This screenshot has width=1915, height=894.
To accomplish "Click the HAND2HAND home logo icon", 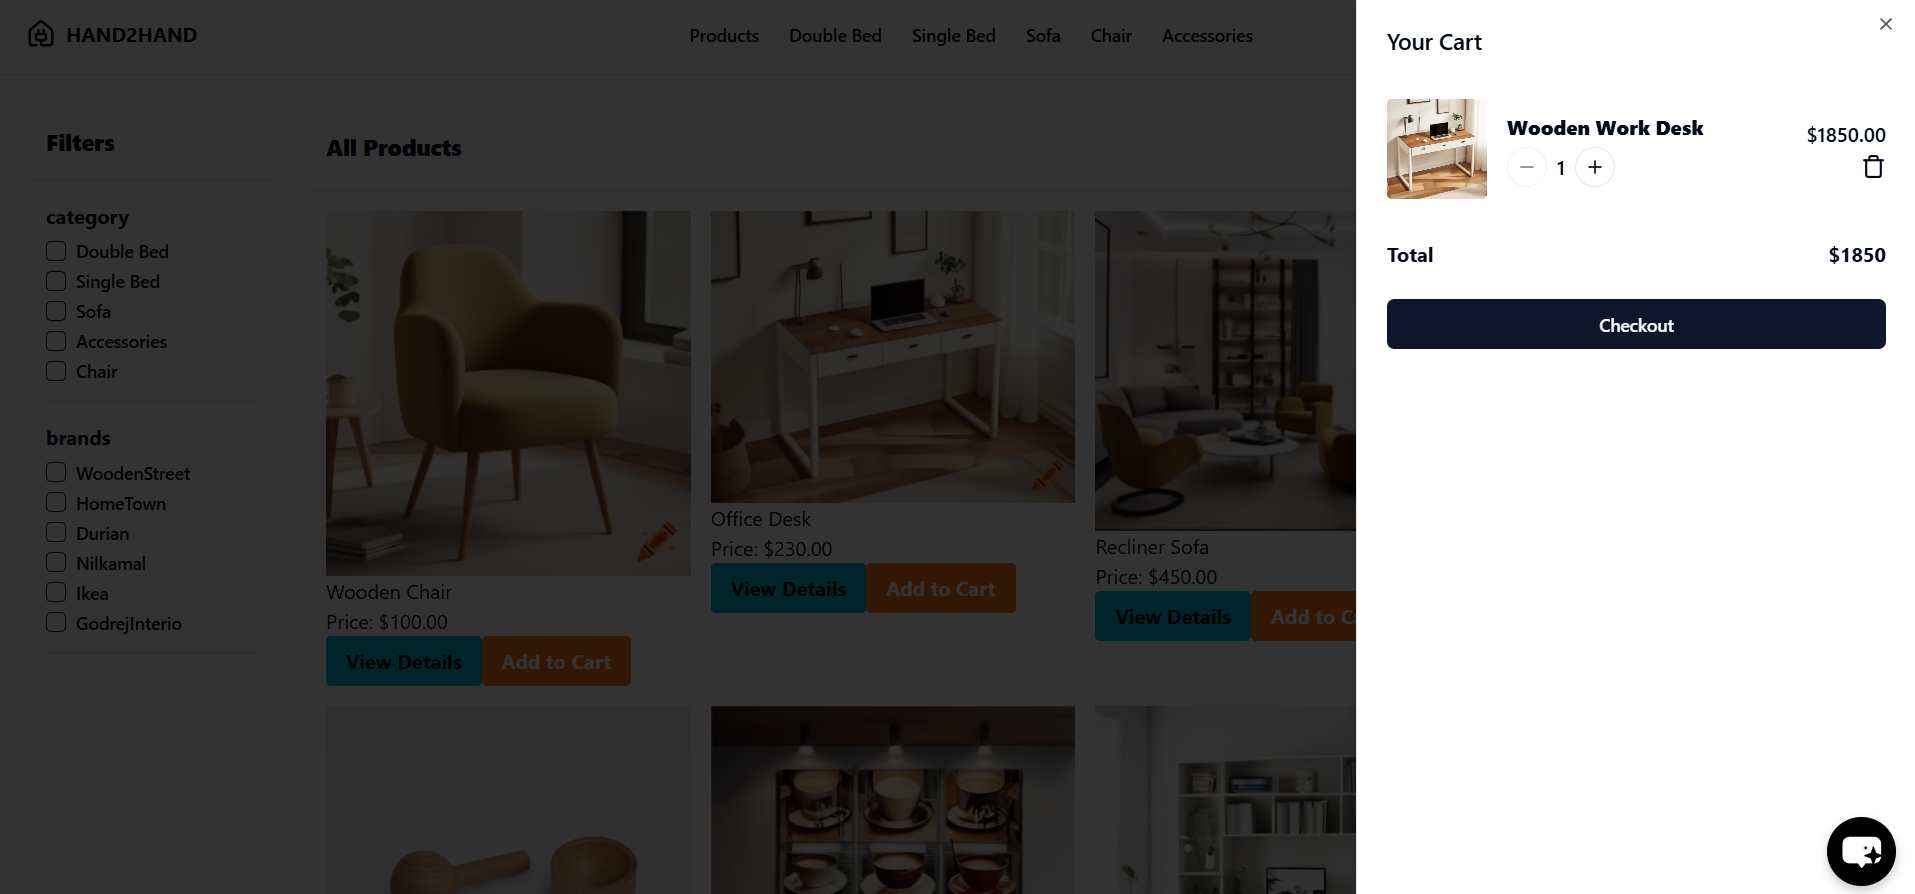I will 41,35.
